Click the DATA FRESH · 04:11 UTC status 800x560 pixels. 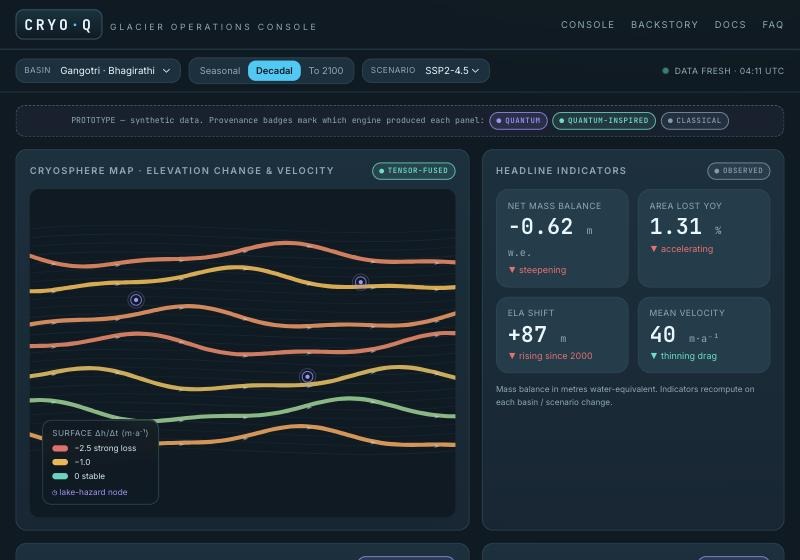[723, 71]
